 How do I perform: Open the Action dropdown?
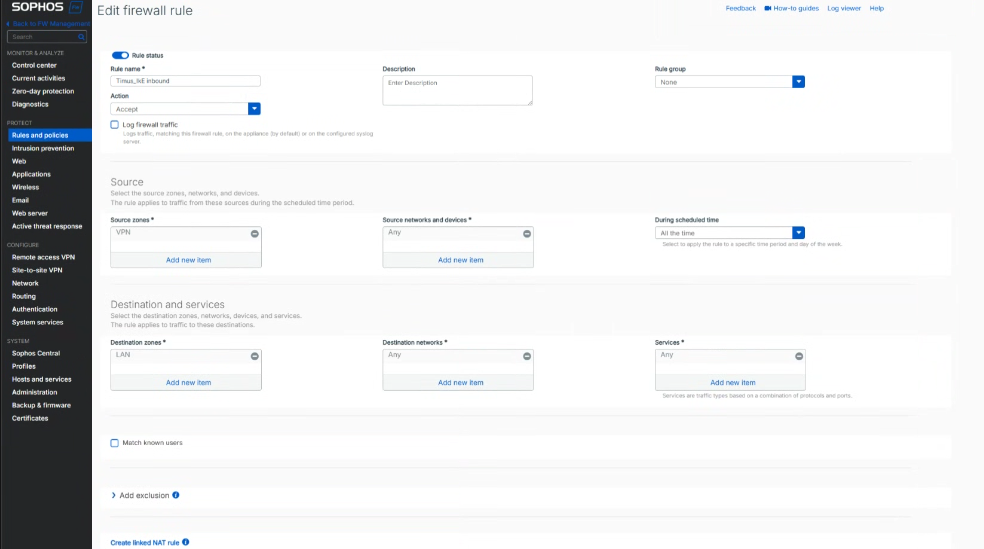coord(254,109)
